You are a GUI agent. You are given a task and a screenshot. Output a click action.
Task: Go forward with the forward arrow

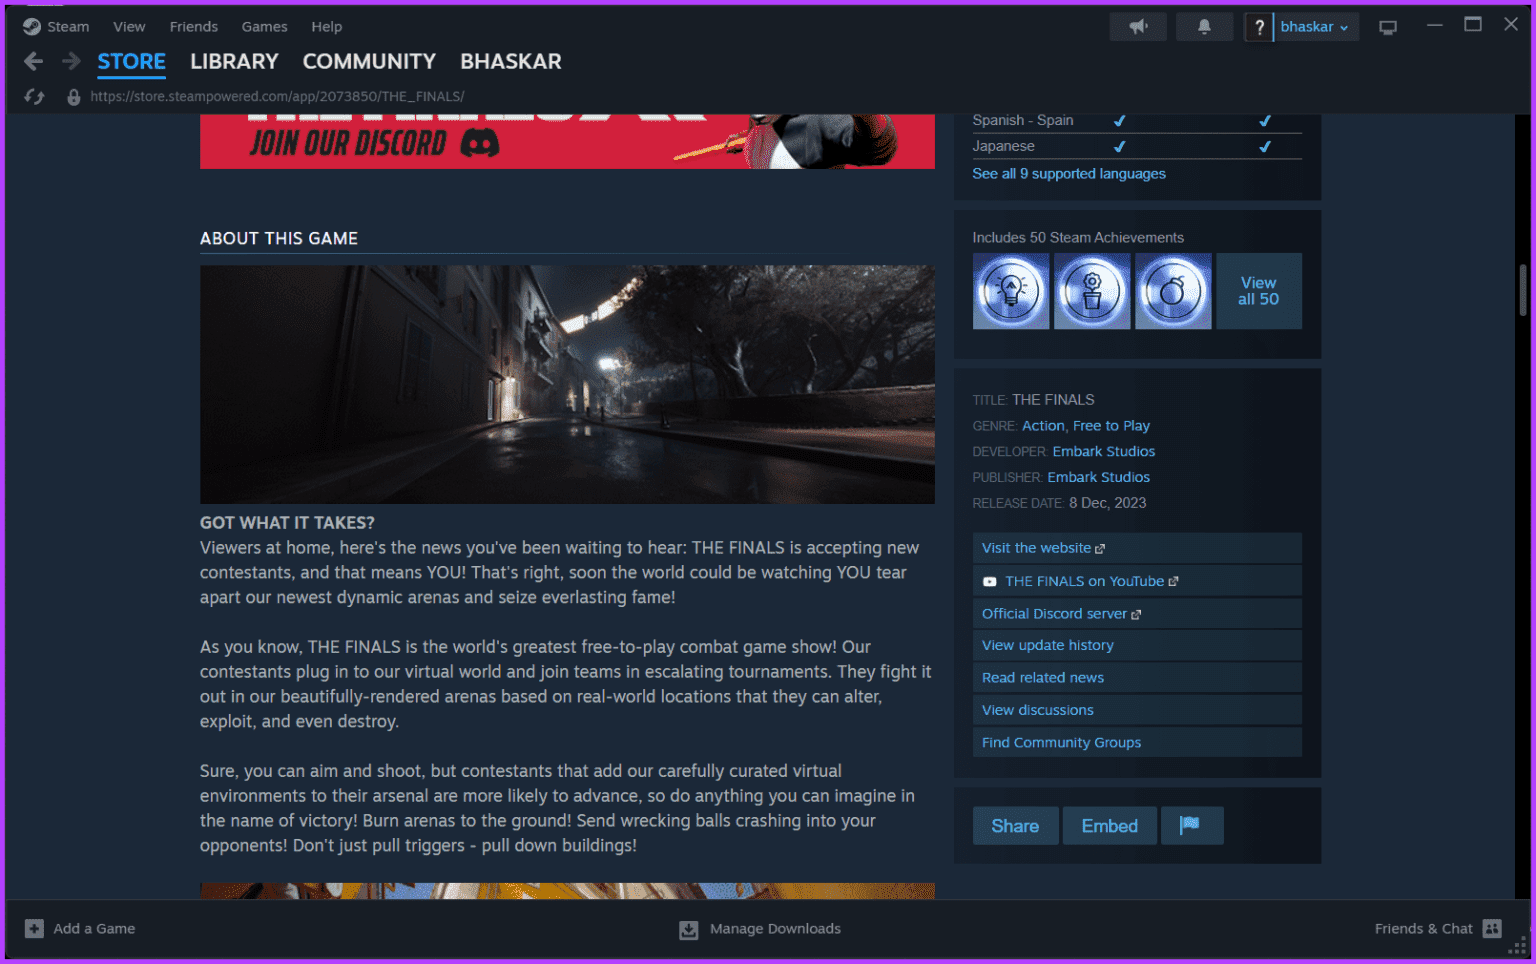click(x=71, y=62)
